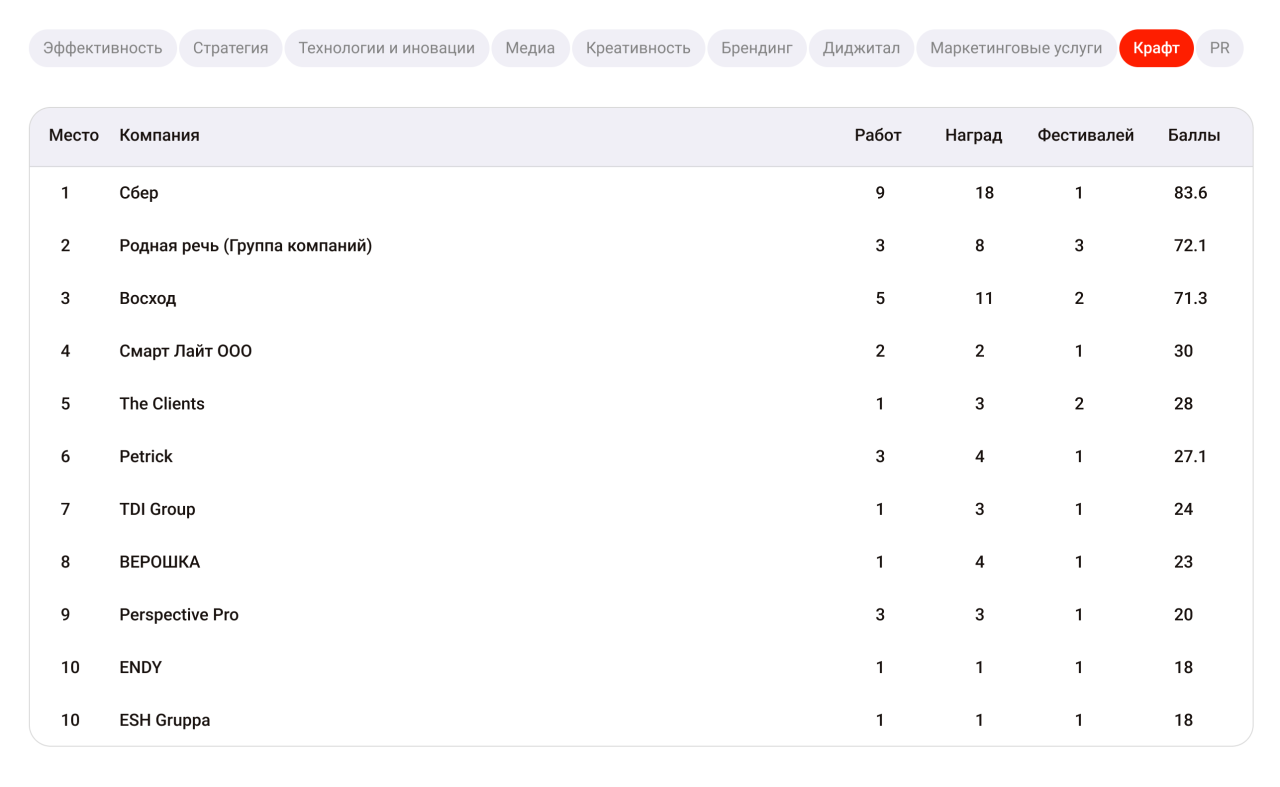Click the Petrick company name
This screenshot has height=787, width=1280.
146,457
